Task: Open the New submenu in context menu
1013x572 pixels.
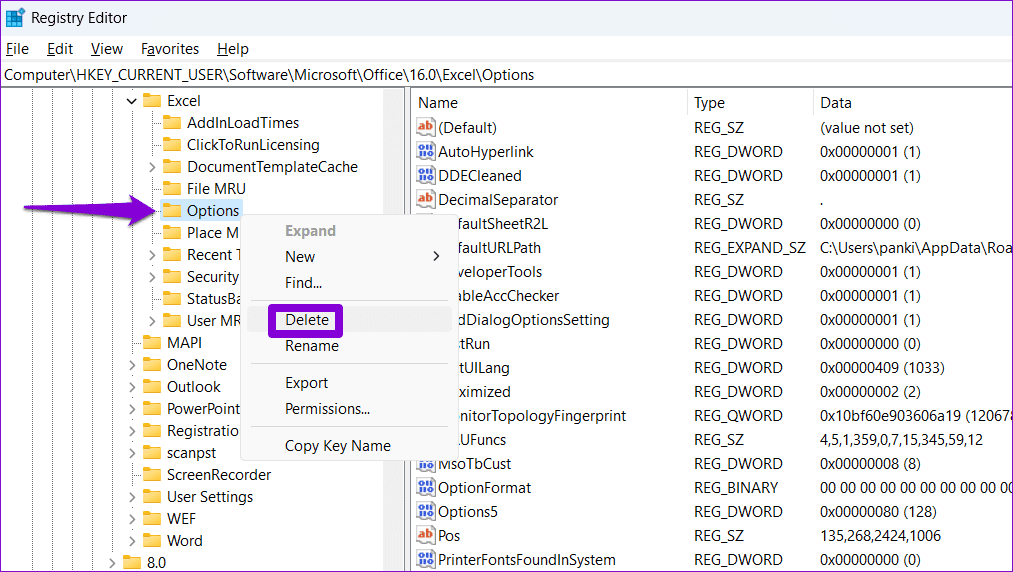Action: (349, 257)
